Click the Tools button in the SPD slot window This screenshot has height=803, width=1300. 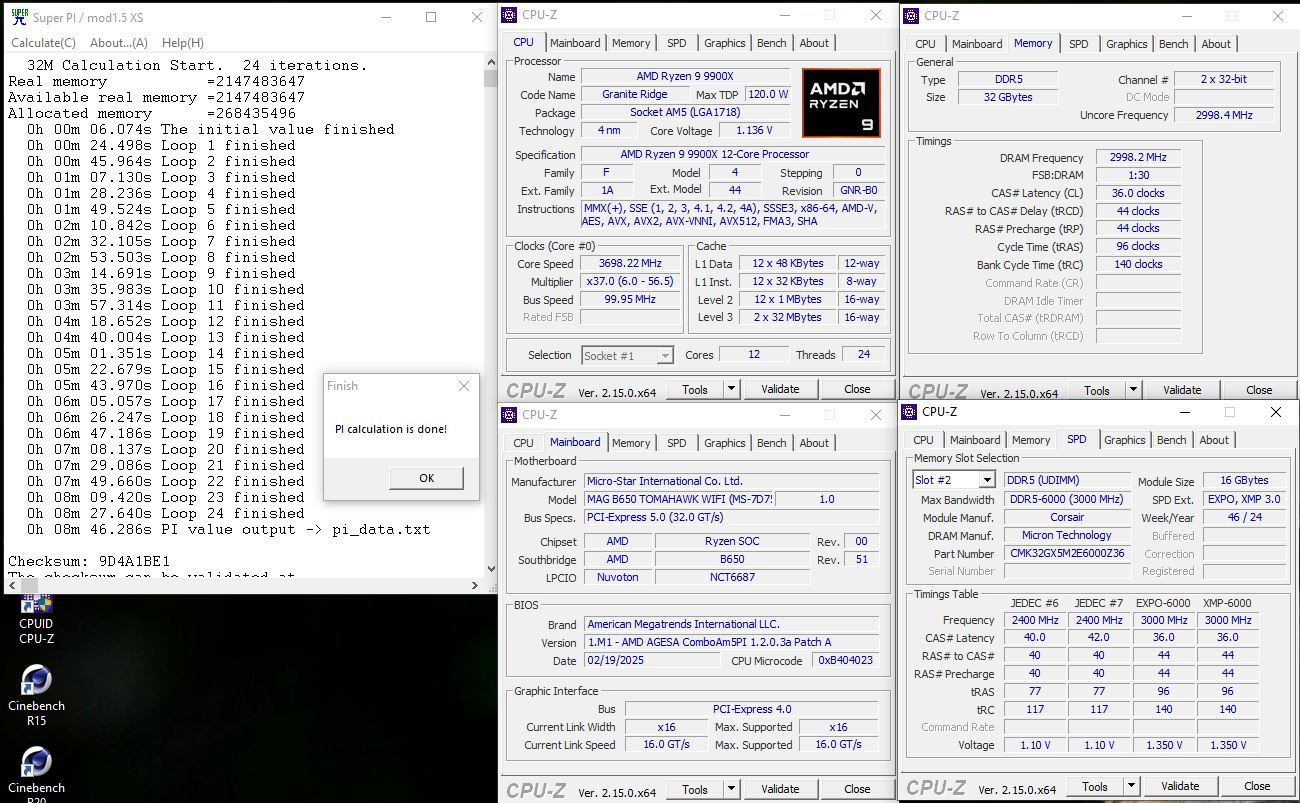pyautogui.click(x=1095, y=787)
